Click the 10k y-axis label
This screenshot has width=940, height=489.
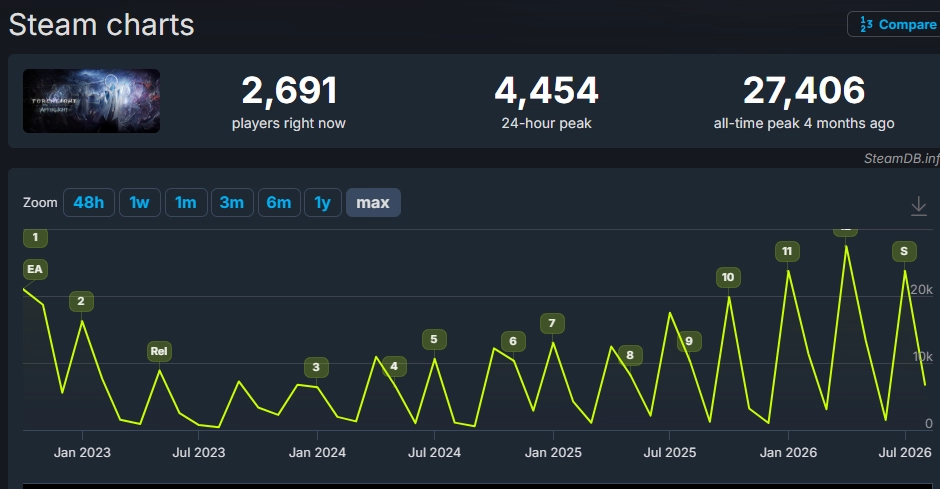923,357
